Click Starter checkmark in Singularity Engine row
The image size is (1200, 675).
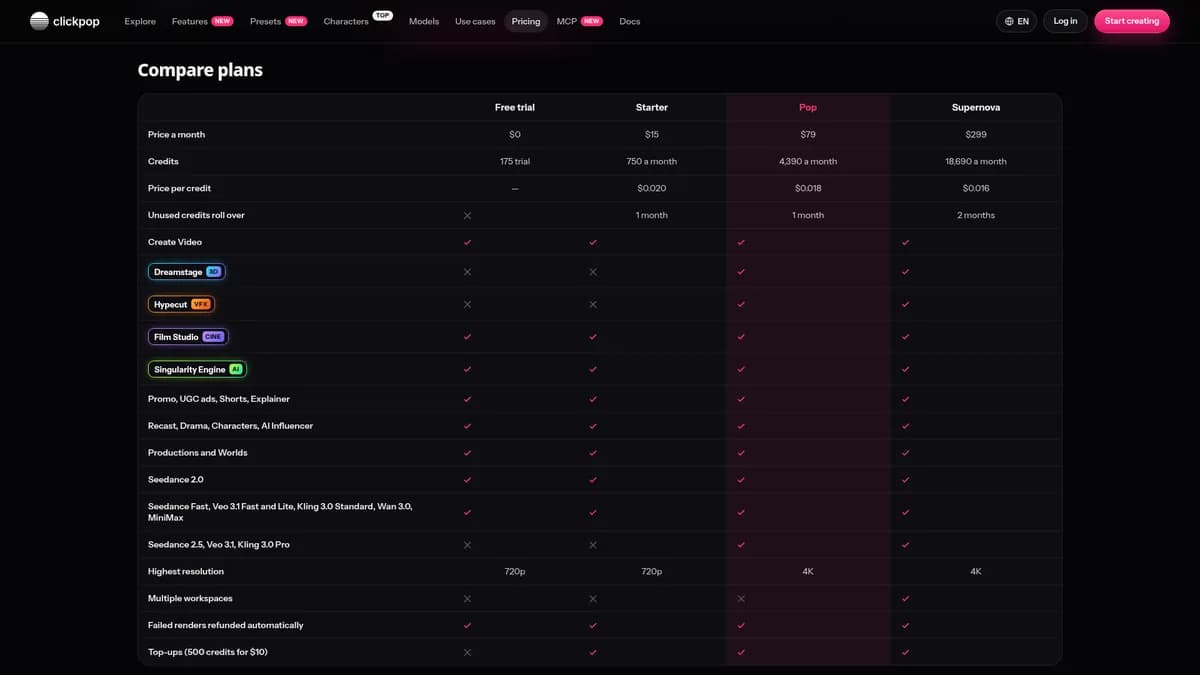(593, 369)
